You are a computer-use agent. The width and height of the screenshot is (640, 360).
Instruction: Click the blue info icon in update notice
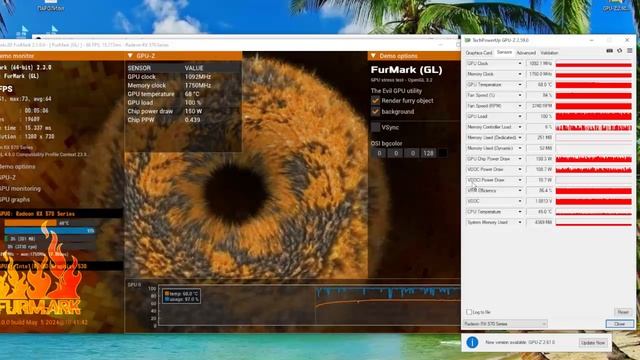(x=472, y=342)
